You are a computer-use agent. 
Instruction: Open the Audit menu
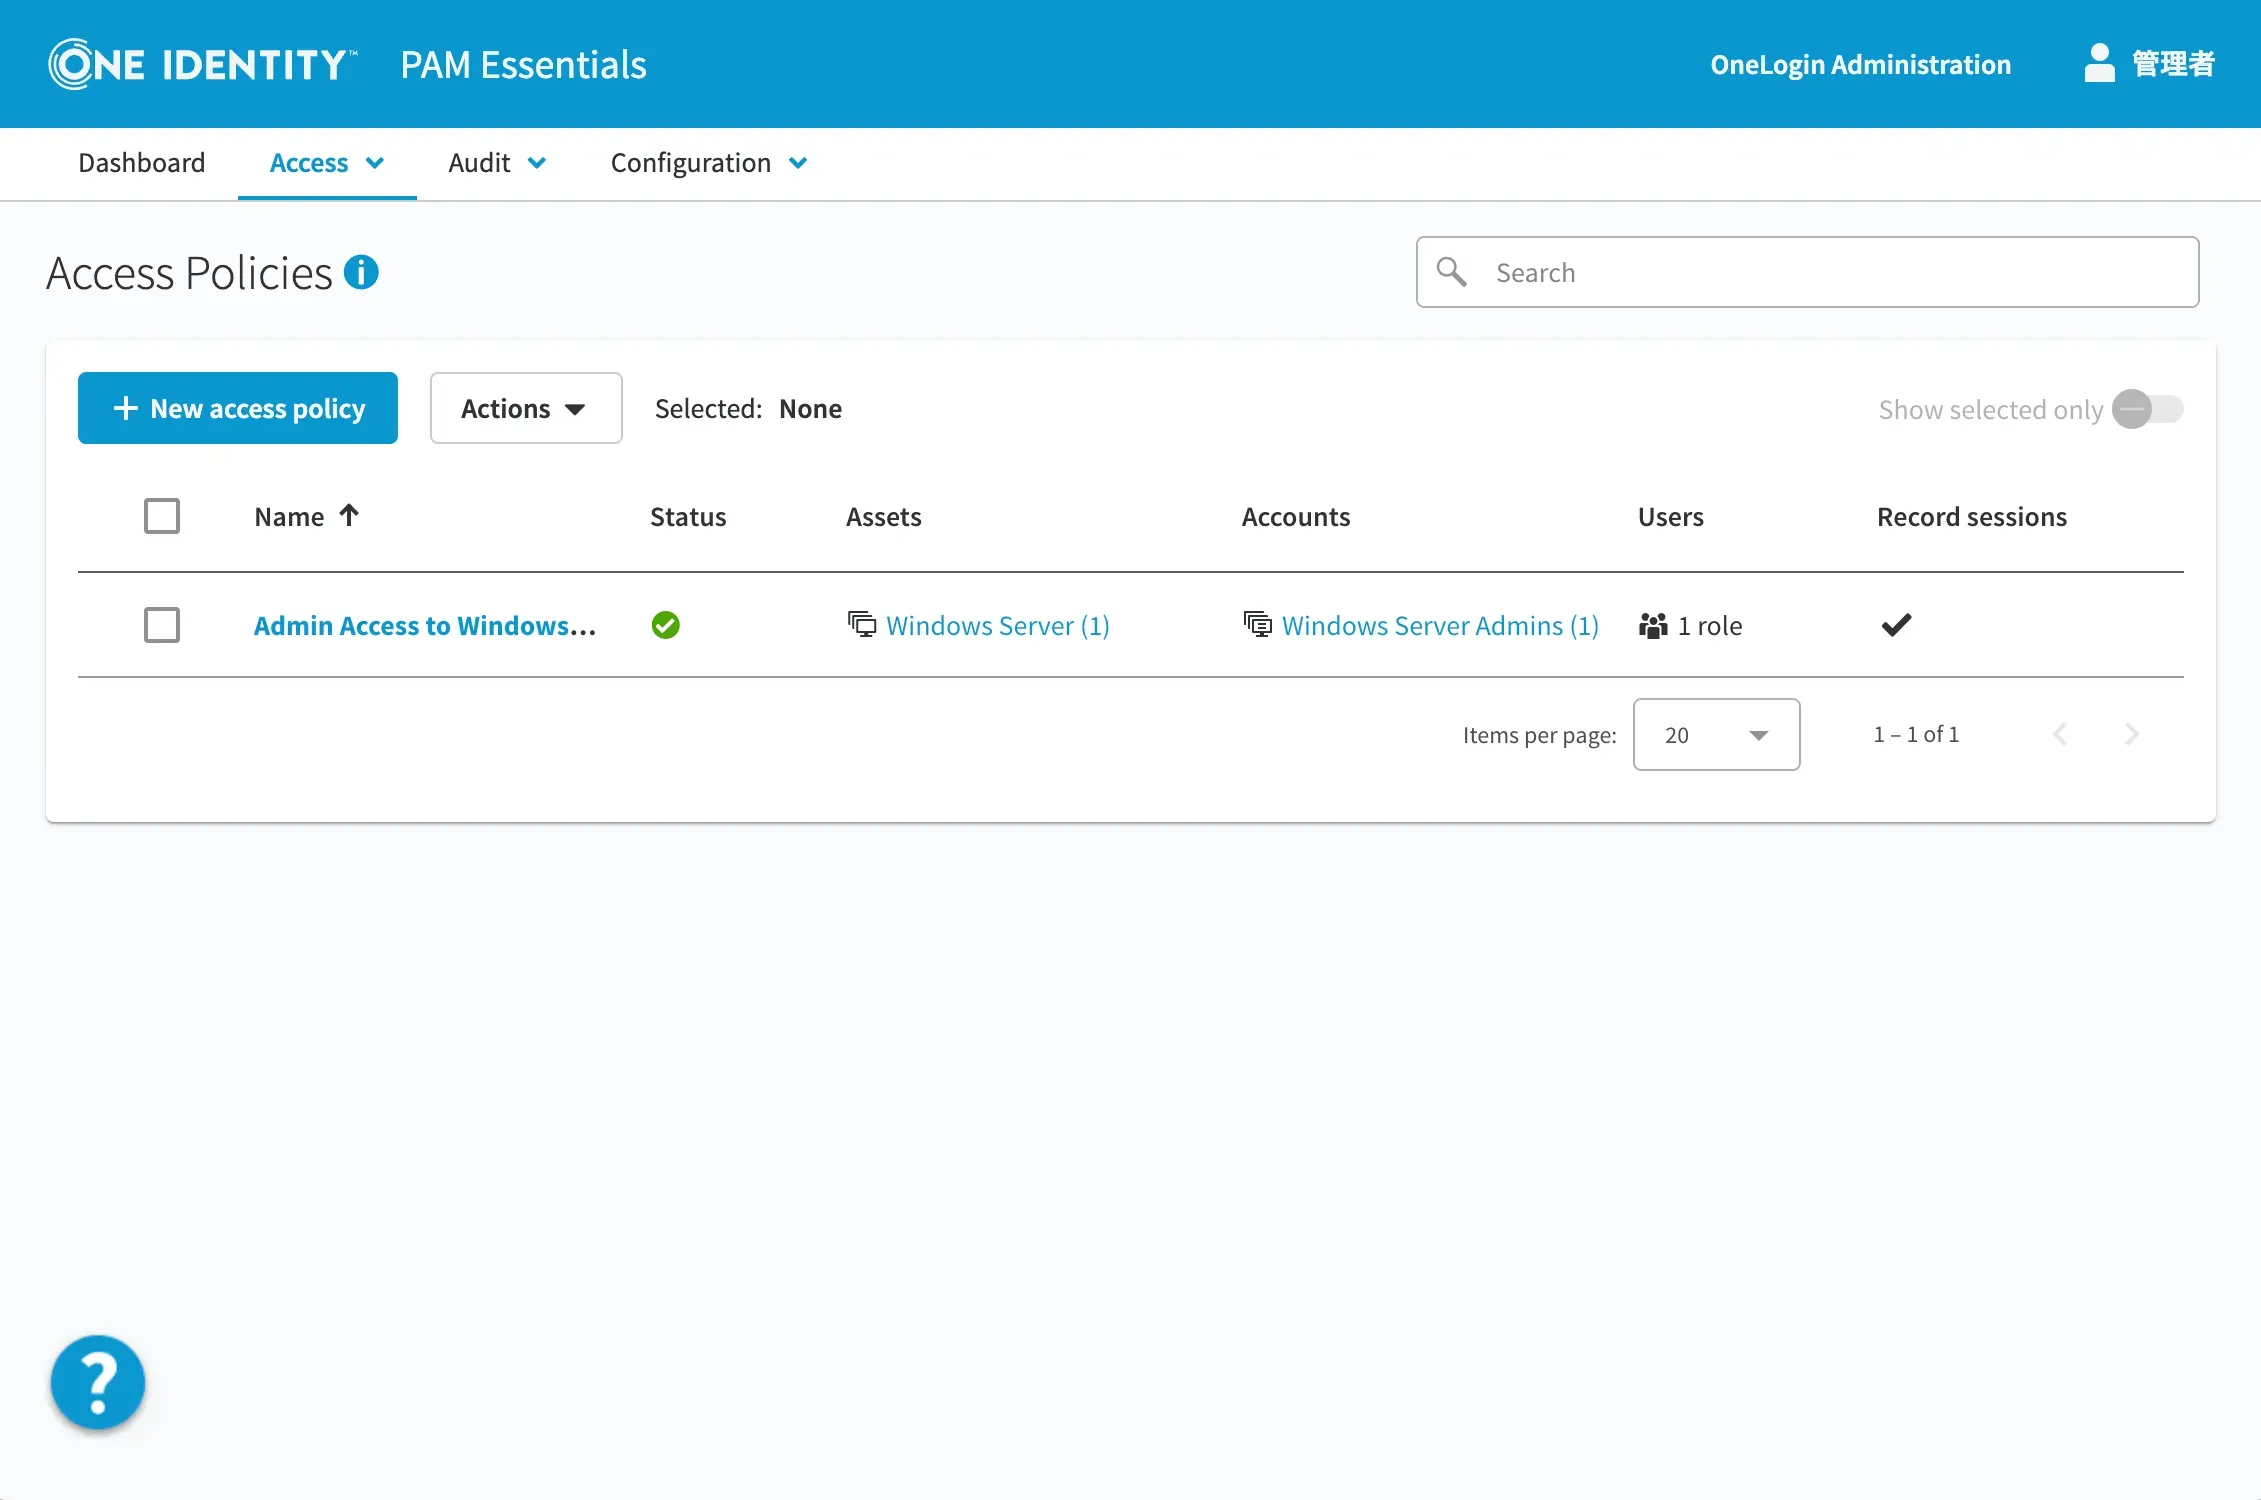(x=497, y=163)
